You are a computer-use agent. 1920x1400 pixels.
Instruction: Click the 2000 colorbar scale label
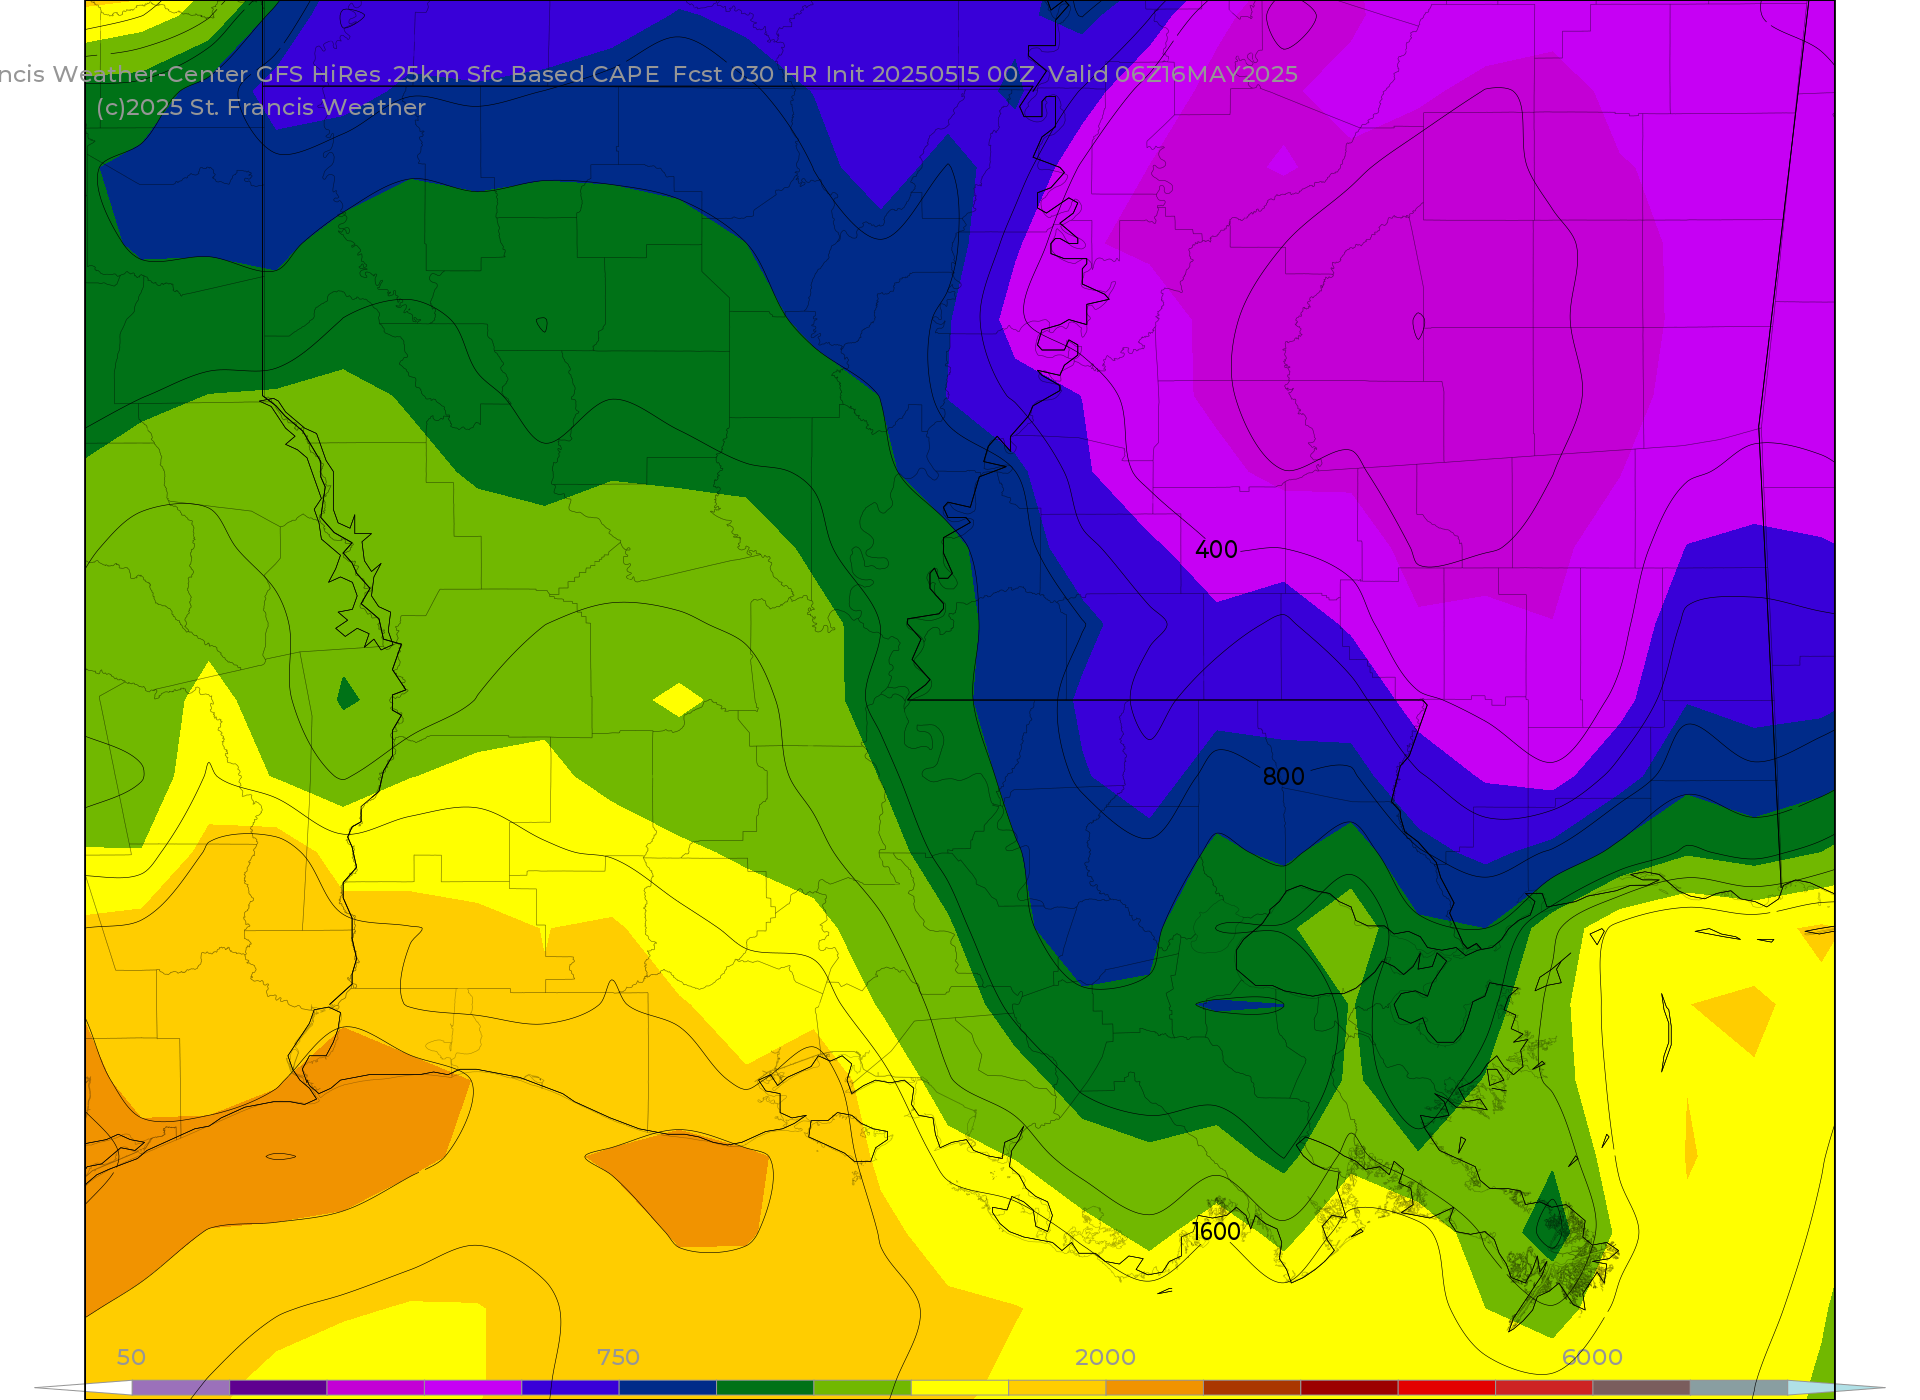(1105, 1357)
